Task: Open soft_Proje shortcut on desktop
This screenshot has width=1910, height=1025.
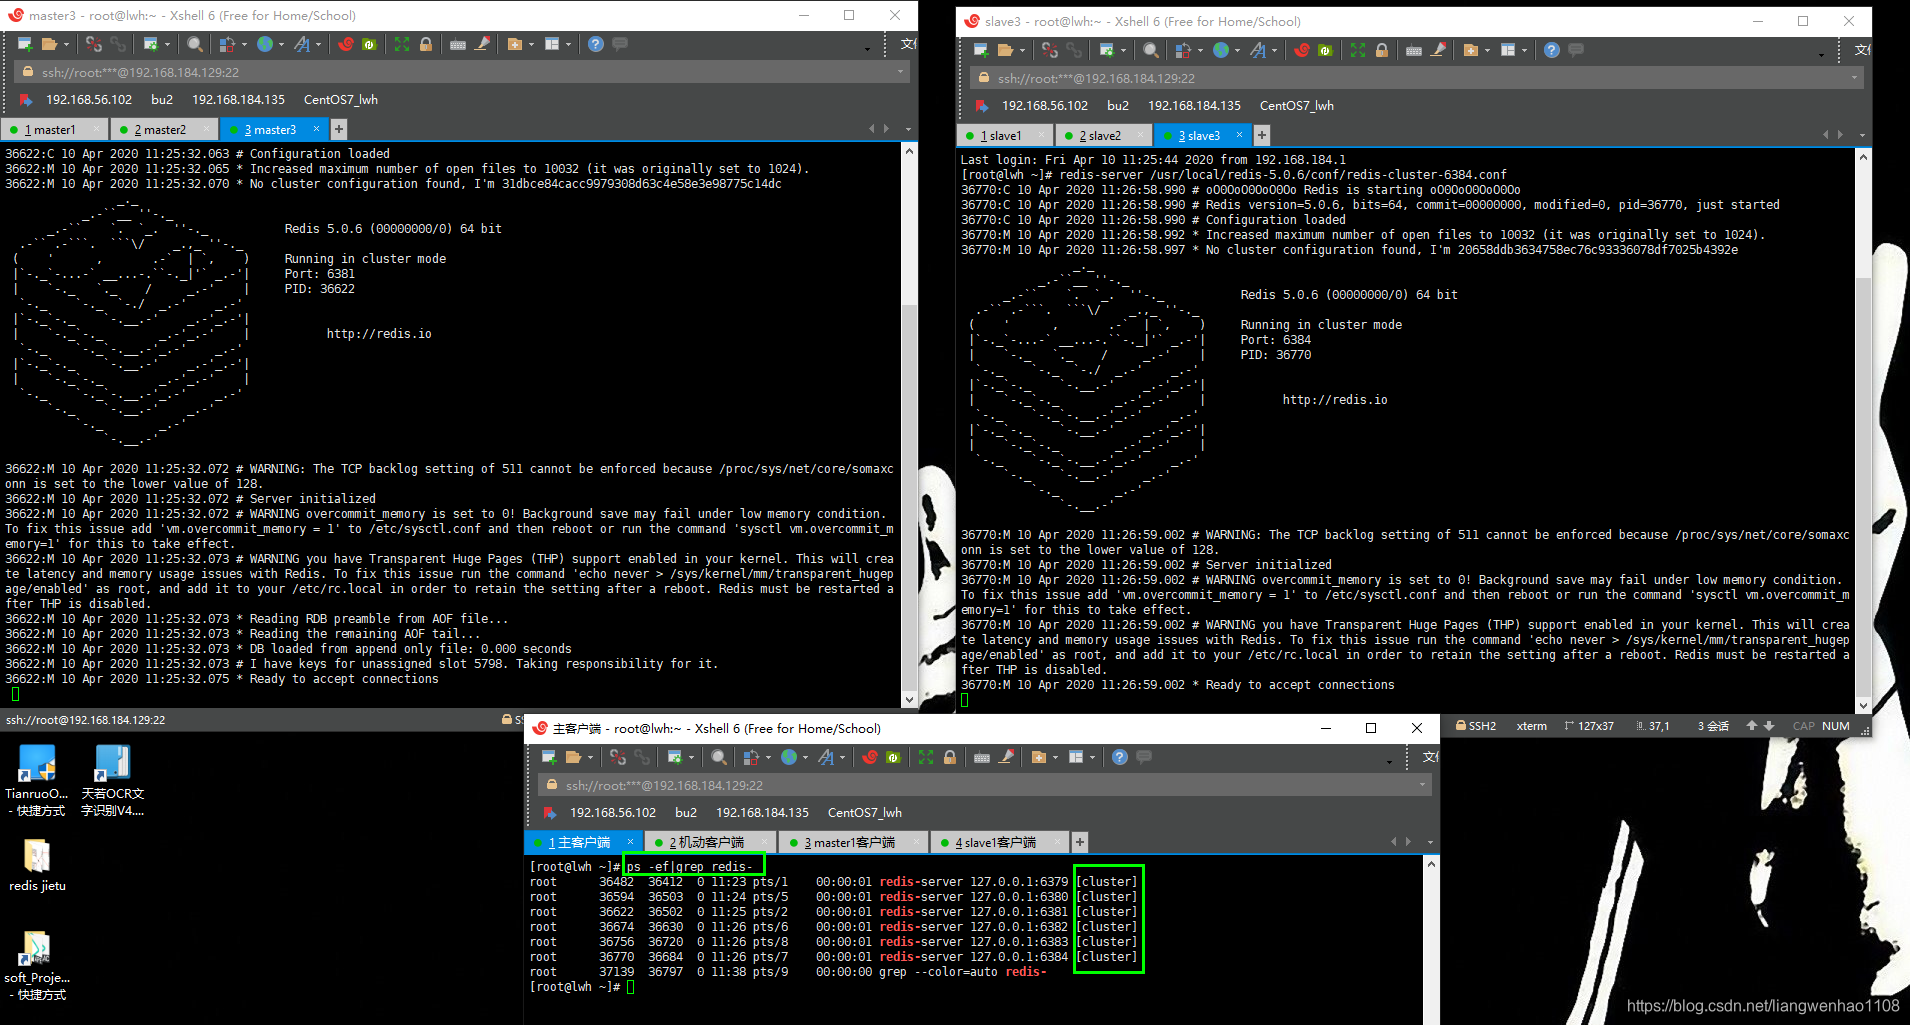Action: click(37, 965)
